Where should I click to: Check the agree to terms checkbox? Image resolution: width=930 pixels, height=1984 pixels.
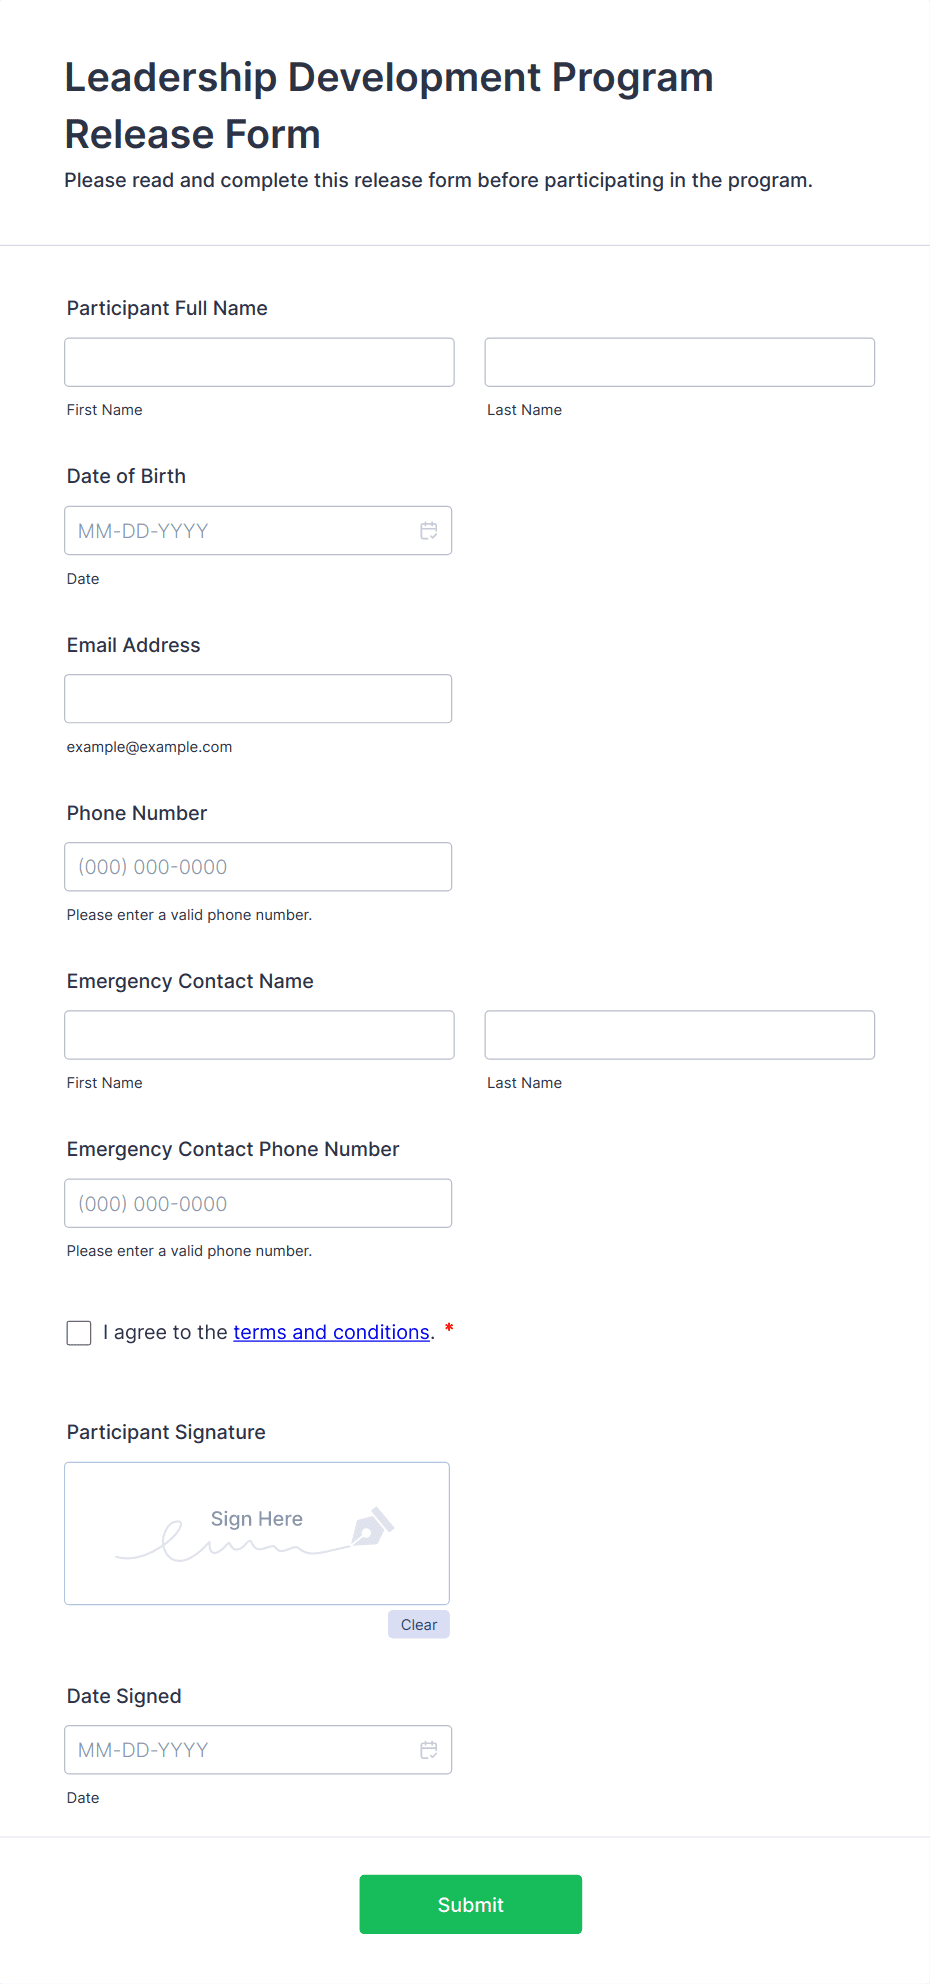[x=79, y=1333]
